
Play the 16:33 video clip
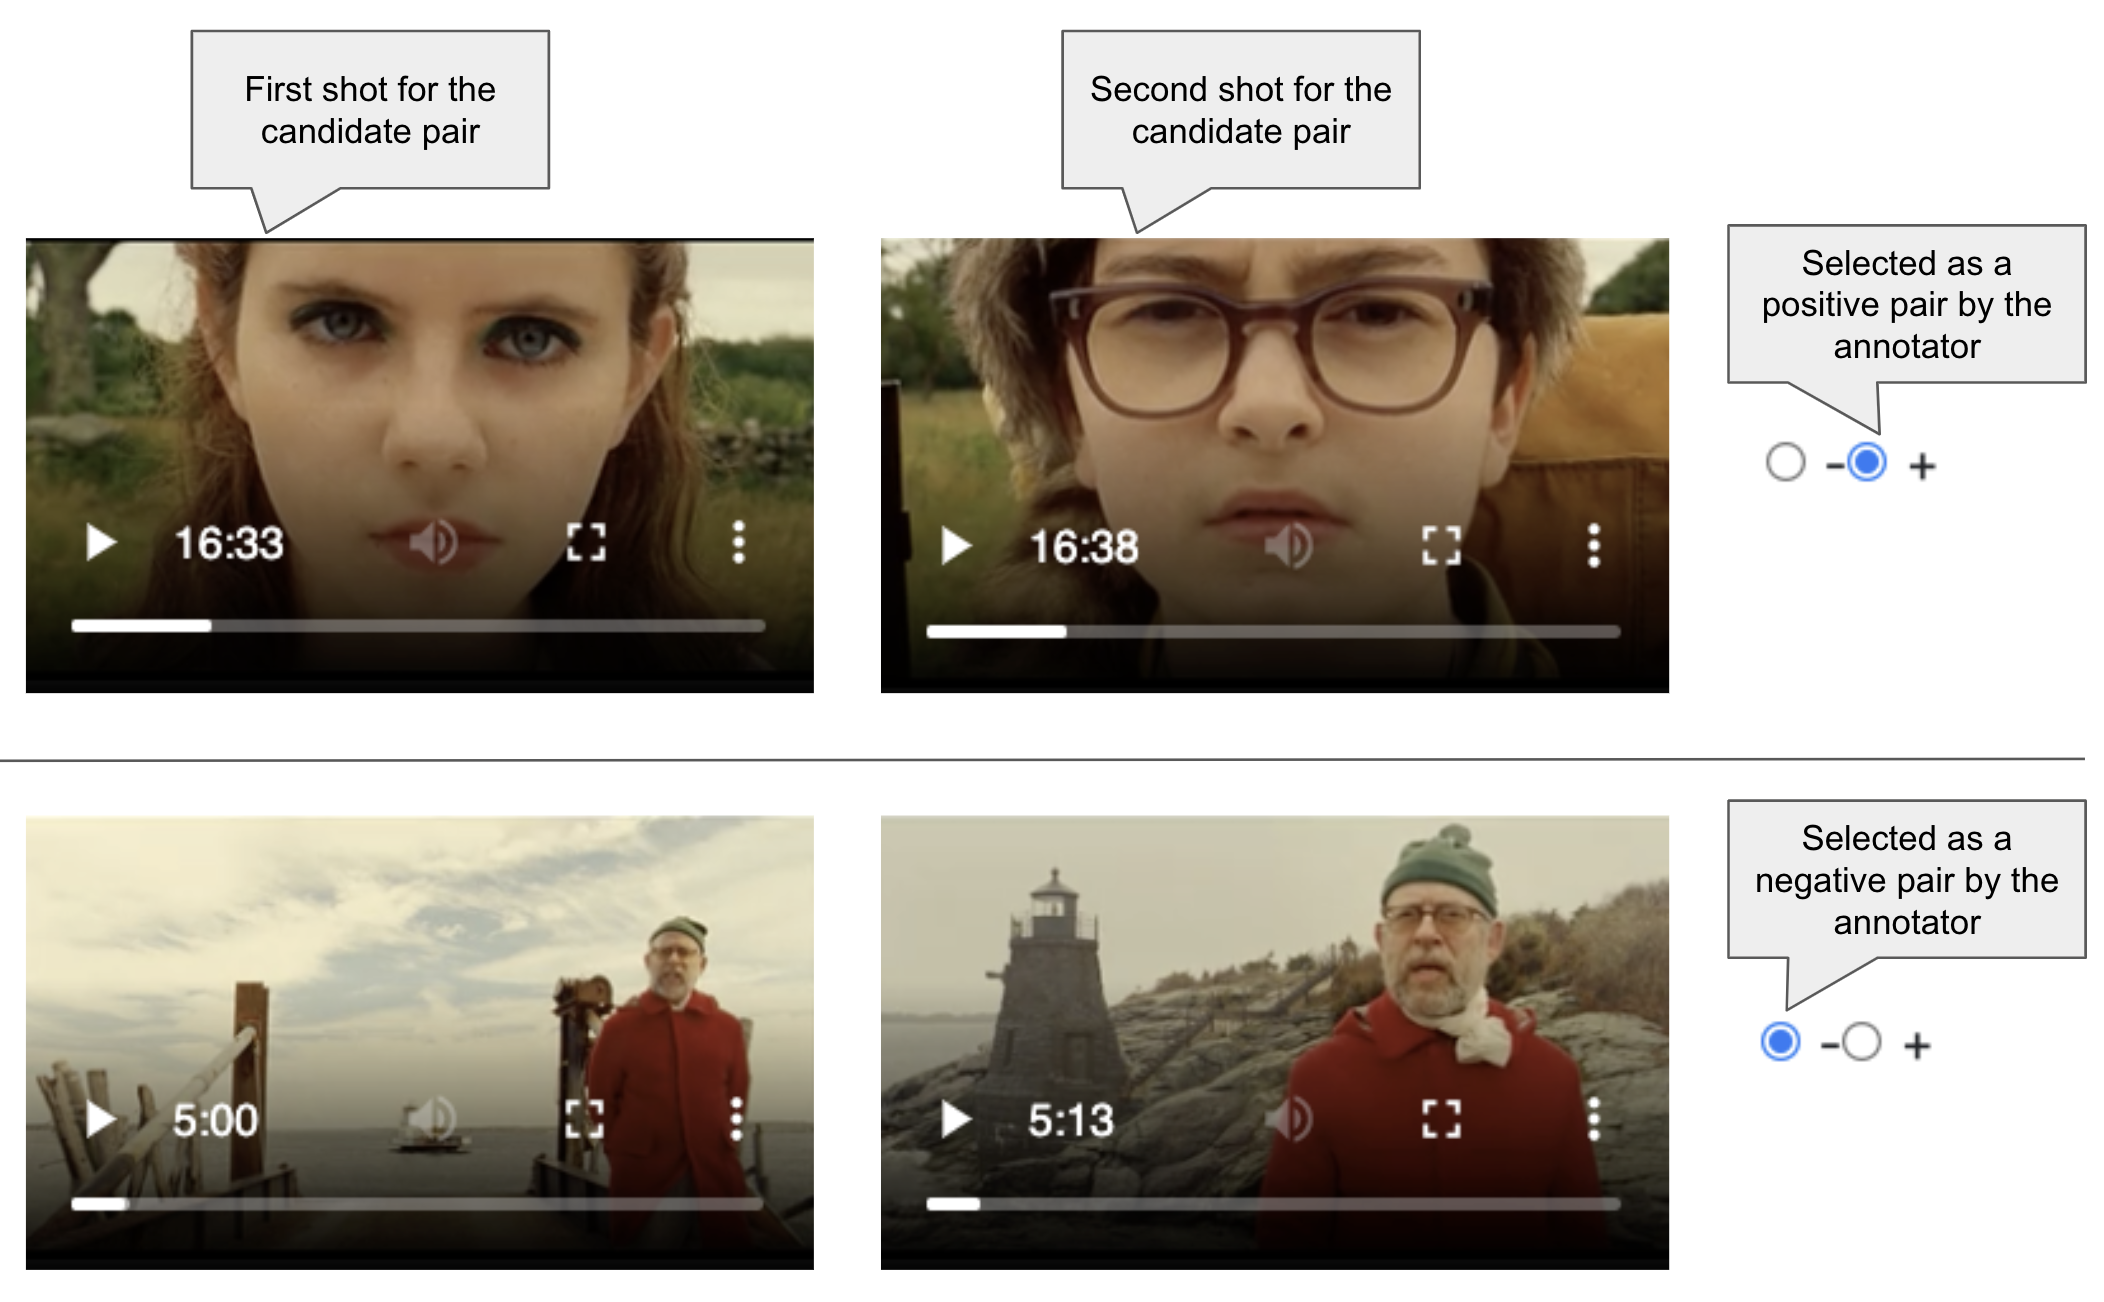click(100, 543)
